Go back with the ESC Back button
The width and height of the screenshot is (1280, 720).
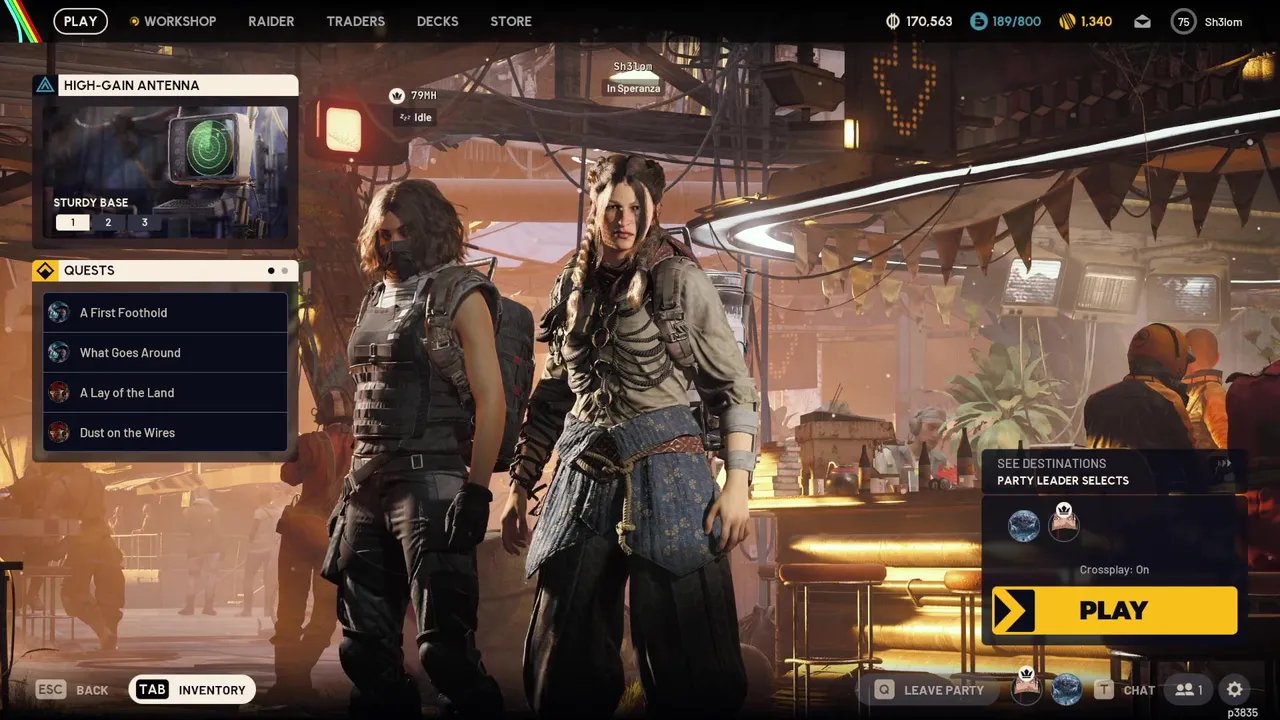(72, 689)
